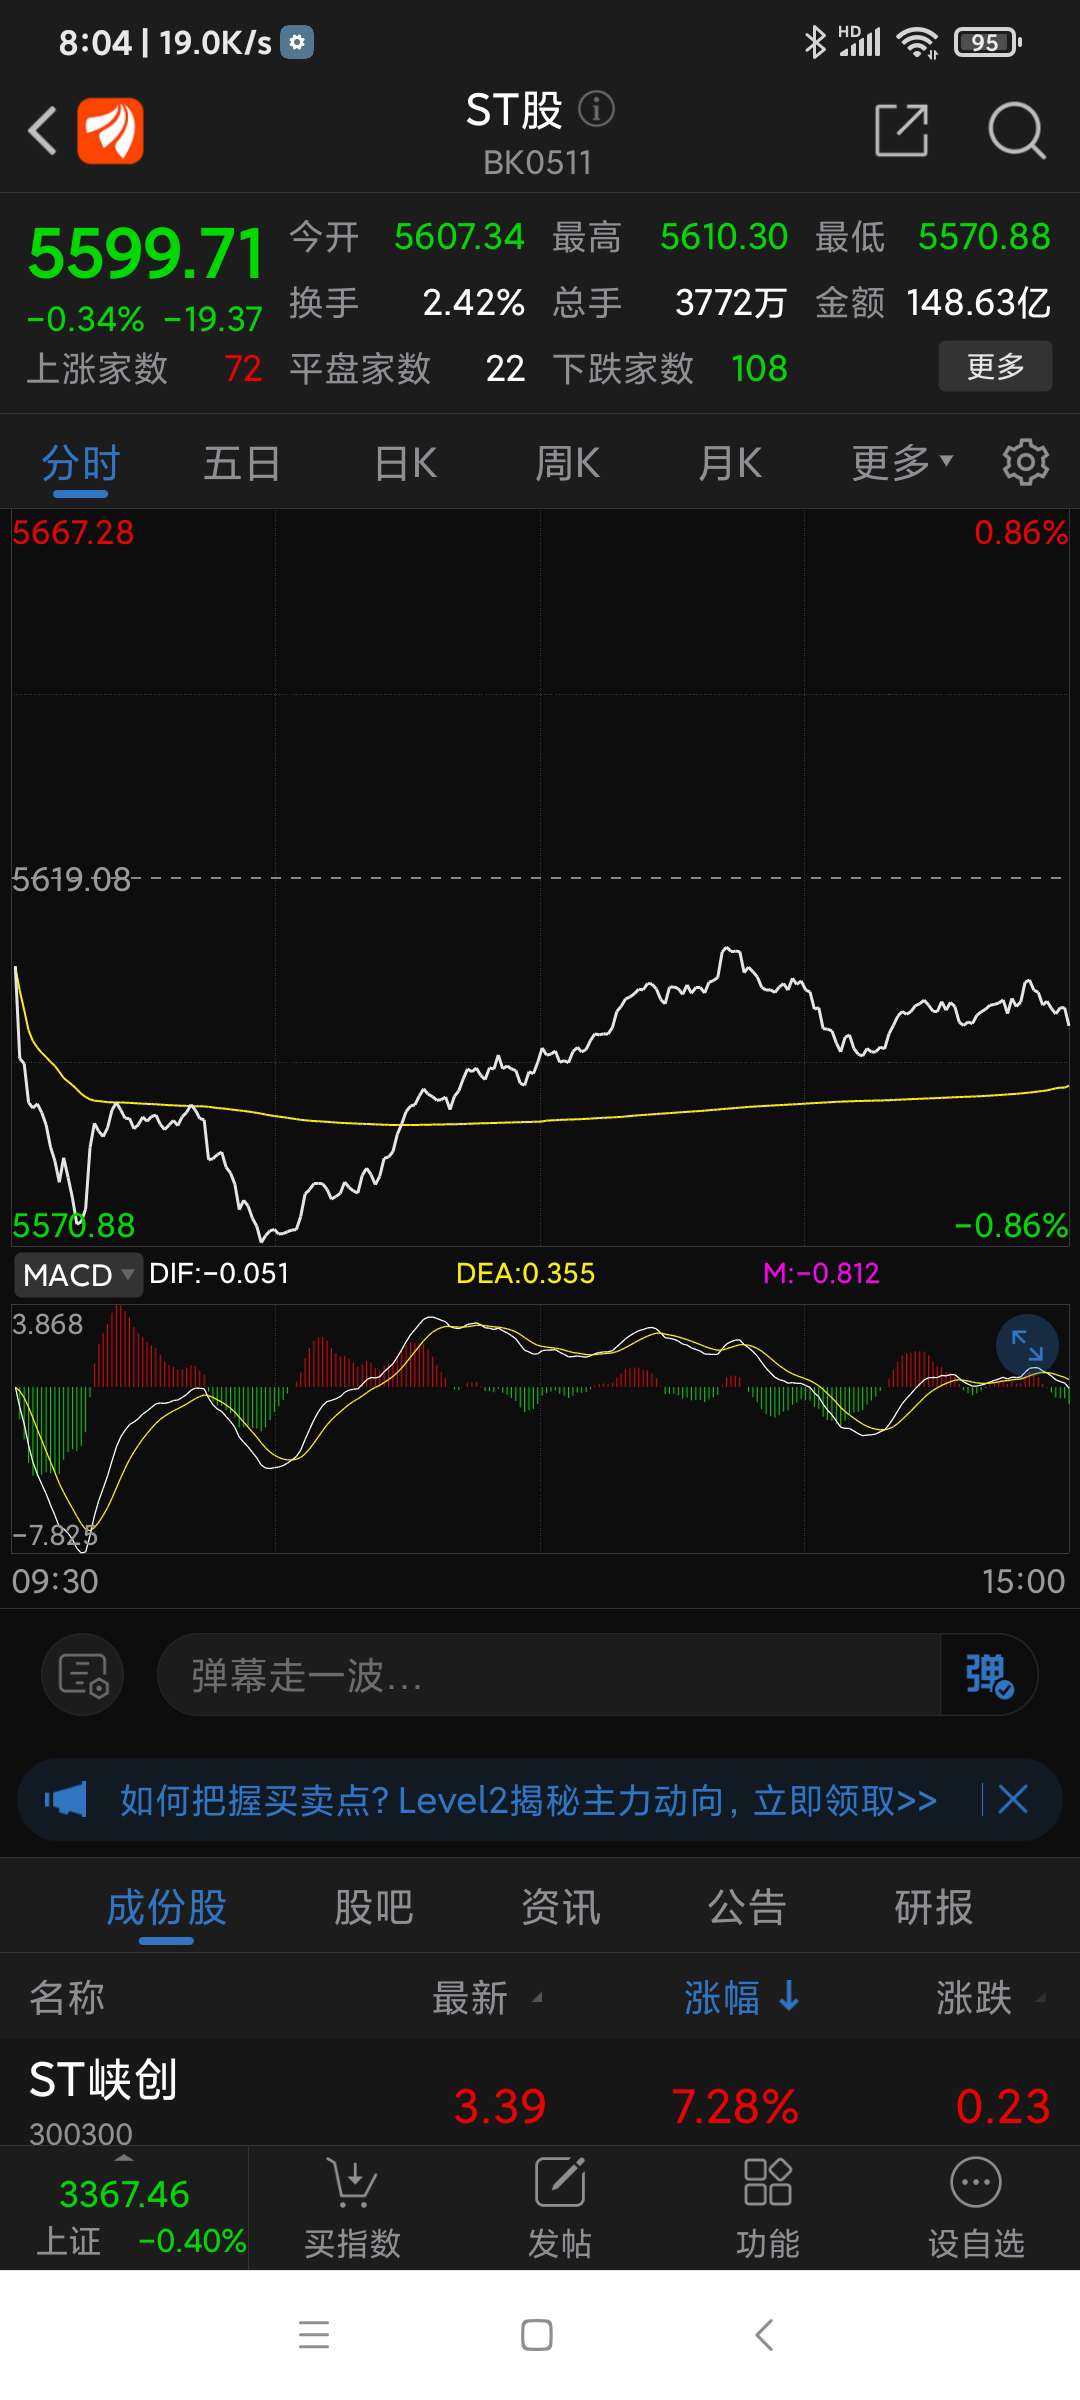1080x2400 pixels.
Task: Open 买指数 shopping cart icon
Action: click(x=352, y=2208)
